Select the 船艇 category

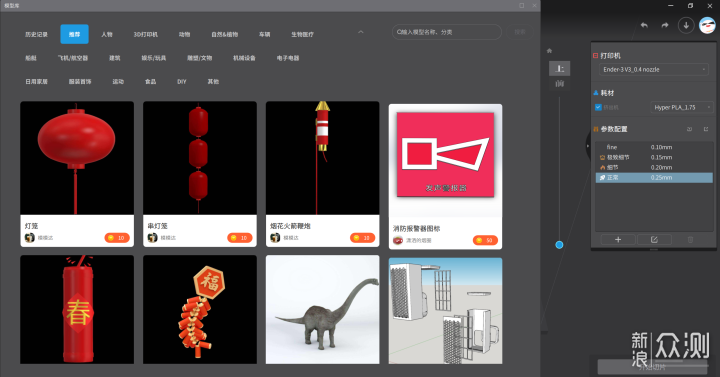pos(31,58)
